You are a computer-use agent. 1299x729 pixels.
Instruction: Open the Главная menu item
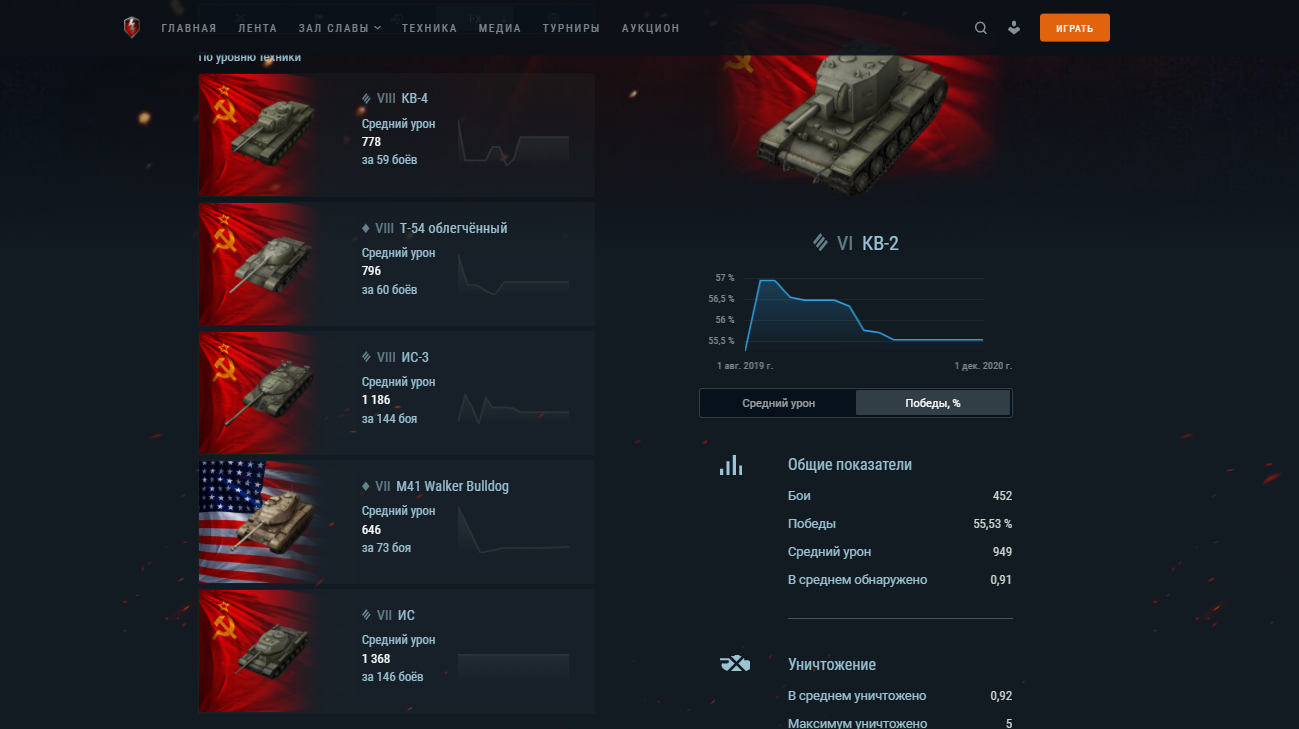click(x=189, y=28)
